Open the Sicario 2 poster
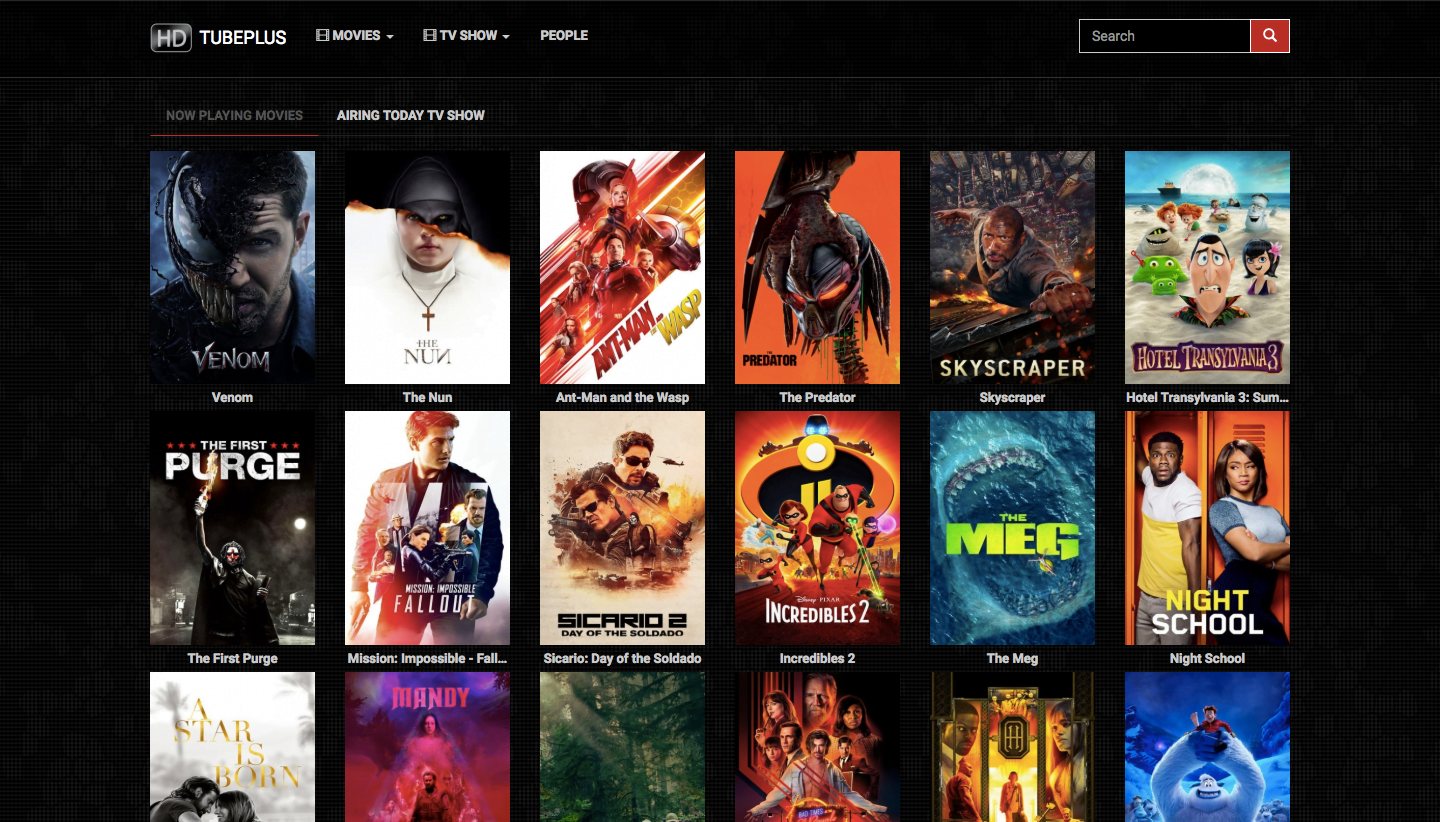The width and height of the screenshot is (1440, 822). [x=622, y=528]
